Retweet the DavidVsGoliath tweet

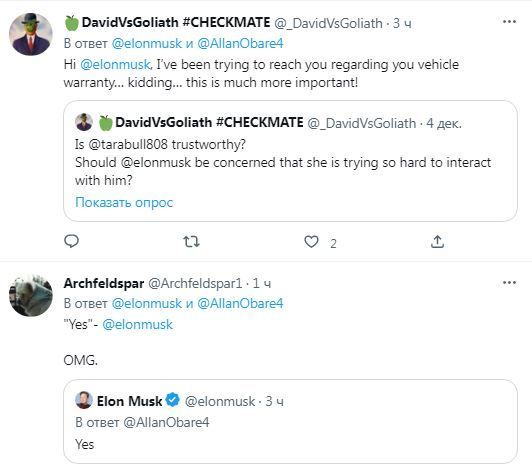click(191, 242)
